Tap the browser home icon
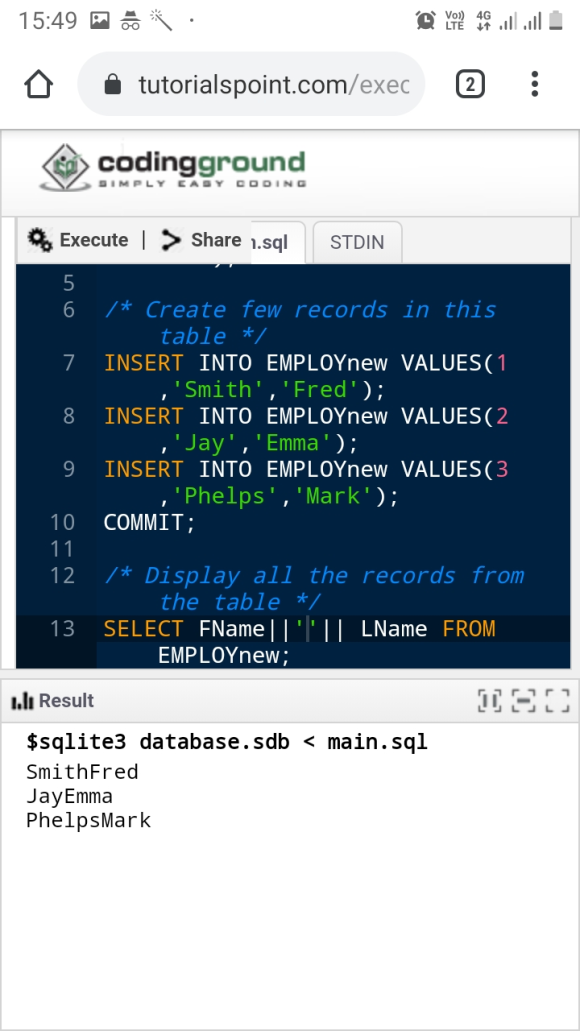Screen dimensions: 580x1031 click(x=39, y=84)
